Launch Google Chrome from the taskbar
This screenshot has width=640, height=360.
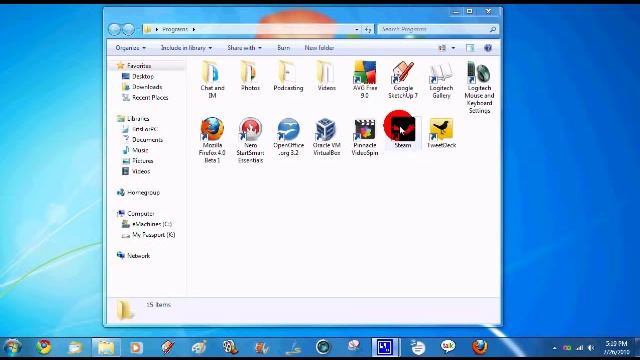click(x=44, y=347)
